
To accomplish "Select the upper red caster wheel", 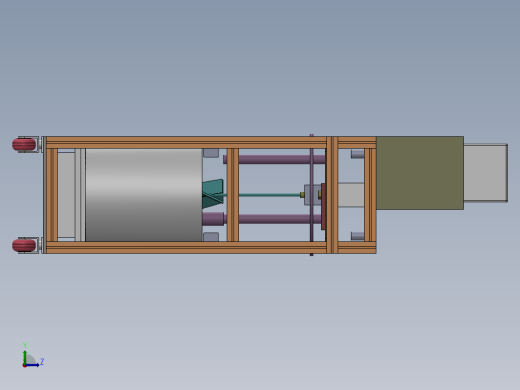I will point(24,144).
